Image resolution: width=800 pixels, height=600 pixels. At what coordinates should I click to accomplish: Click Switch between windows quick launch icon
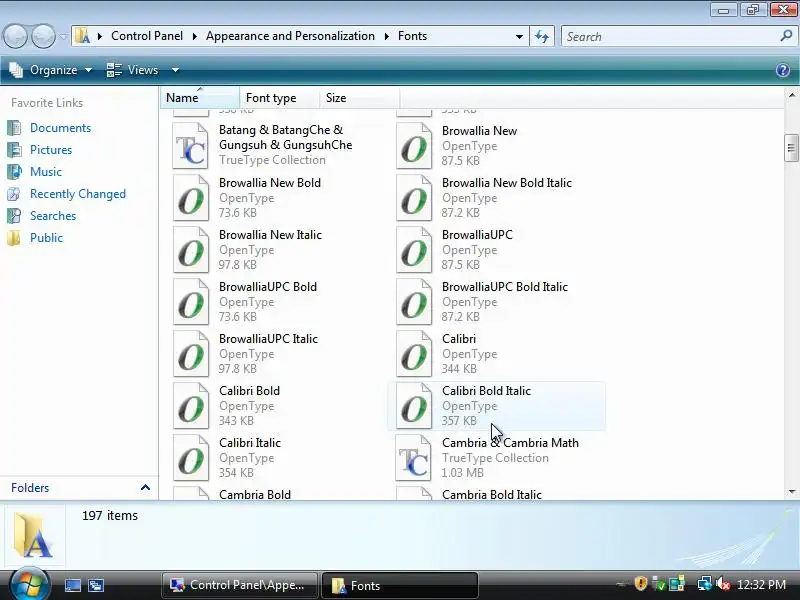point(96,585)
